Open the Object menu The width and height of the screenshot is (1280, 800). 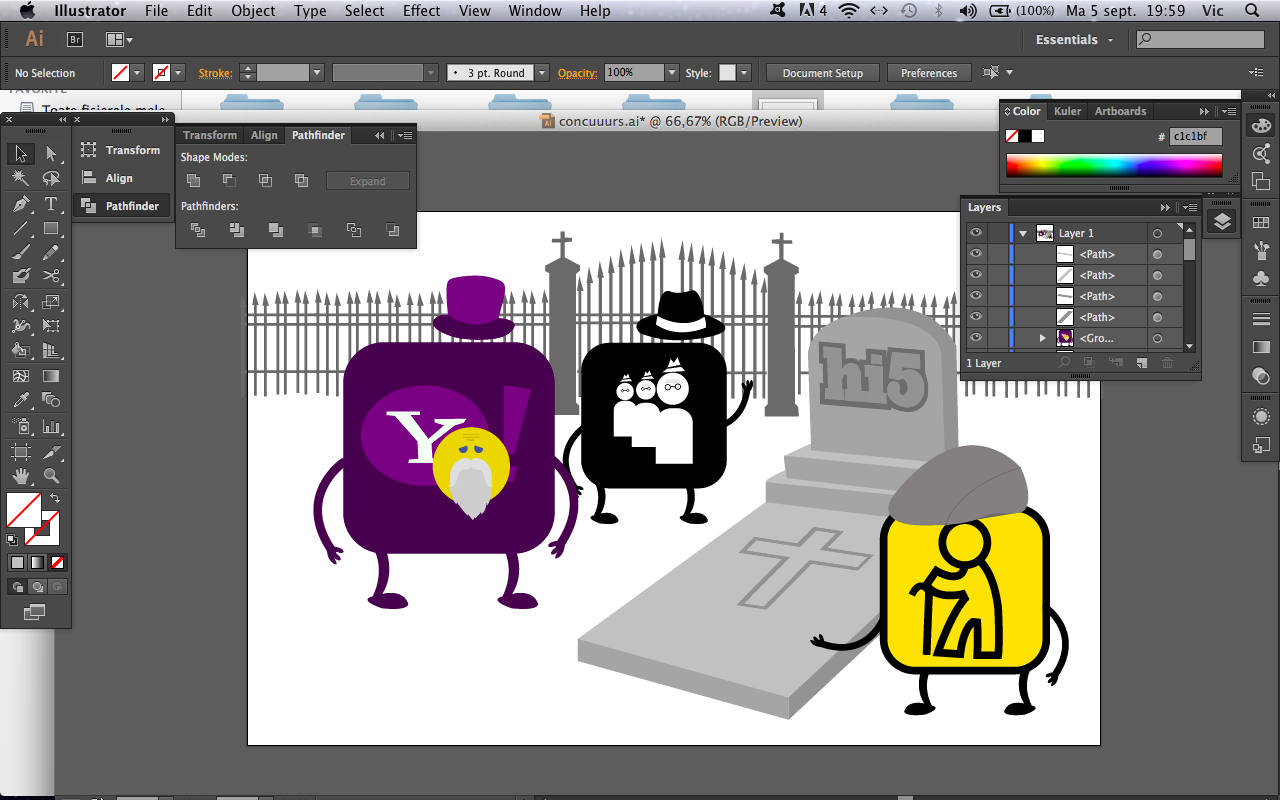(253, 11)
